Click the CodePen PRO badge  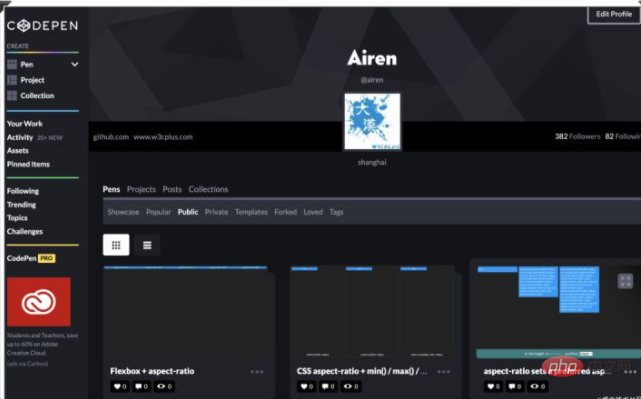click(x=47, y=258)
